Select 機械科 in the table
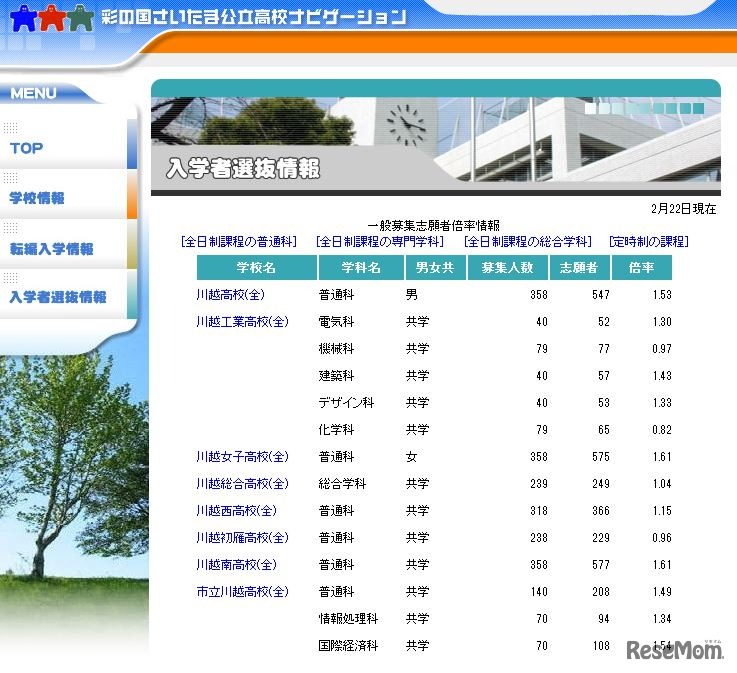The image size is (737, 673). [336, 349]
